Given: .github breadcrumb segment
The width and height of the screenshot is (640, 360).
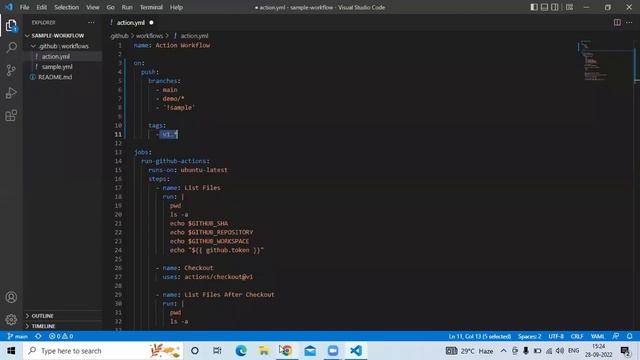Looking at the screenshot, I should (119, 36).
